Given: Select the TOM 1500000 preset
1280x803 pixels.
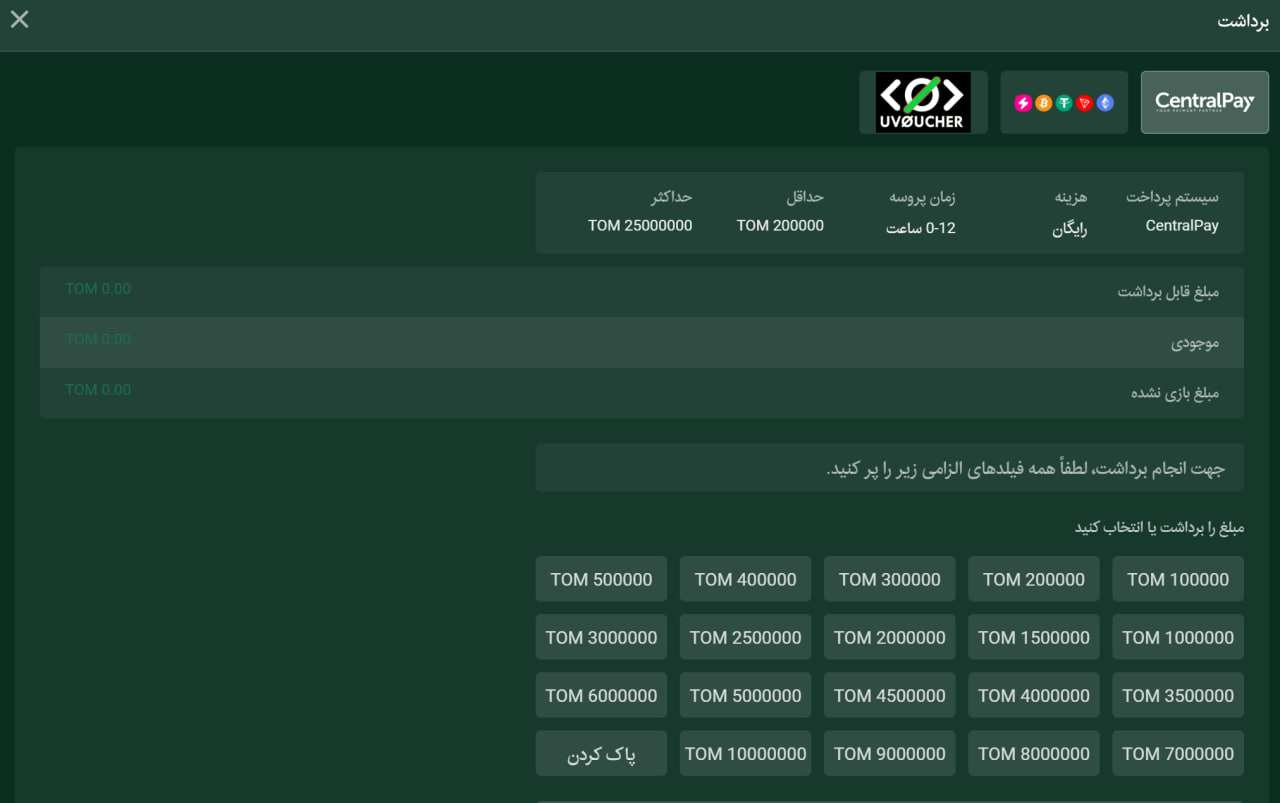Looking at the screenshot, I should pos(1033,637).
